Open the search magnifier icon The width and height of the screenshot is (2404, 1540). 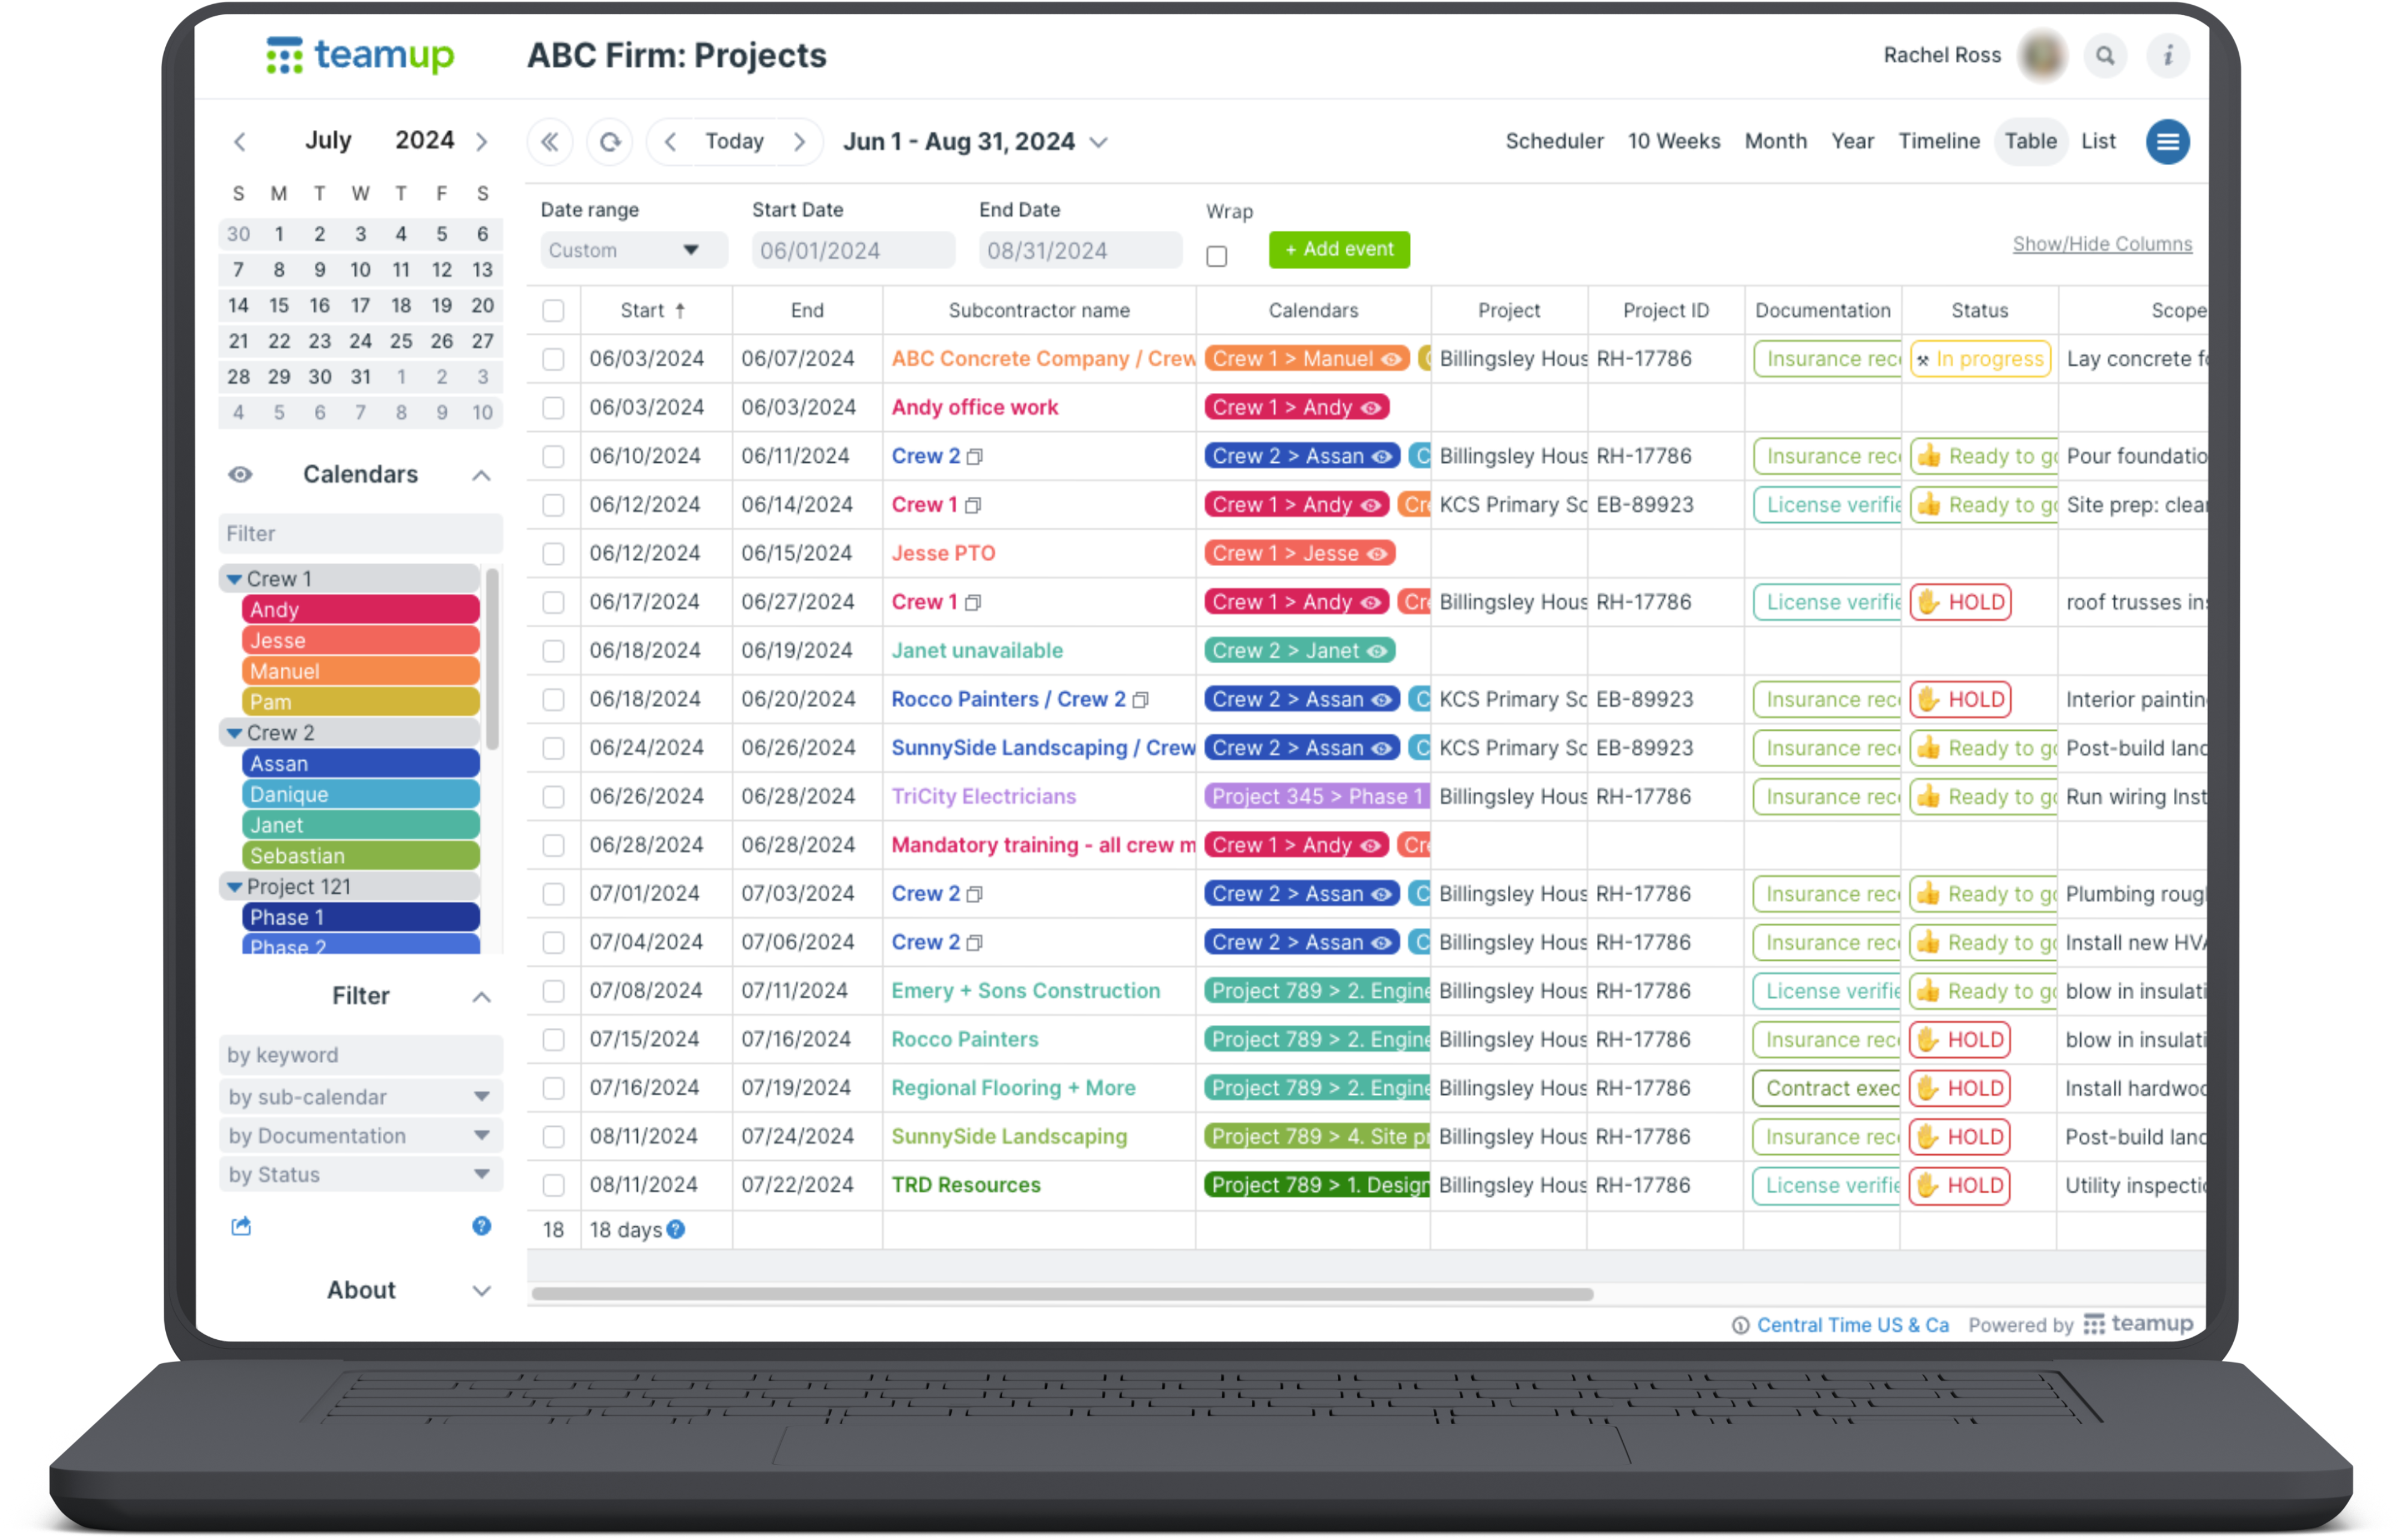(x=2104, y=56)
